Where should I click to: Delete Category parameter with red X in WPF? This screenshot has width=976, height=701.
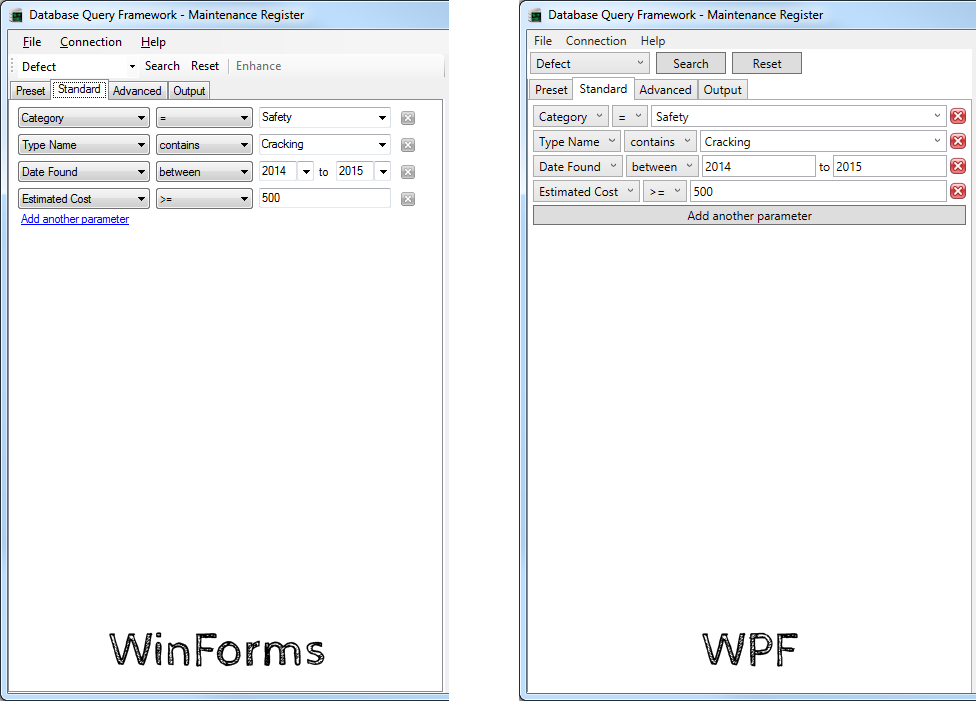pos(958,116)
